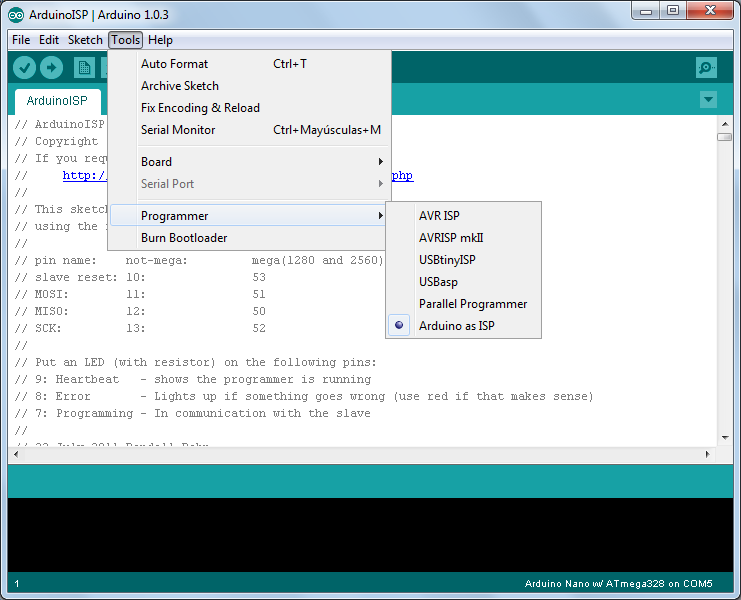Click the black console output area
The height and width of the screenshot is (600, 741).
coord(370,535)
